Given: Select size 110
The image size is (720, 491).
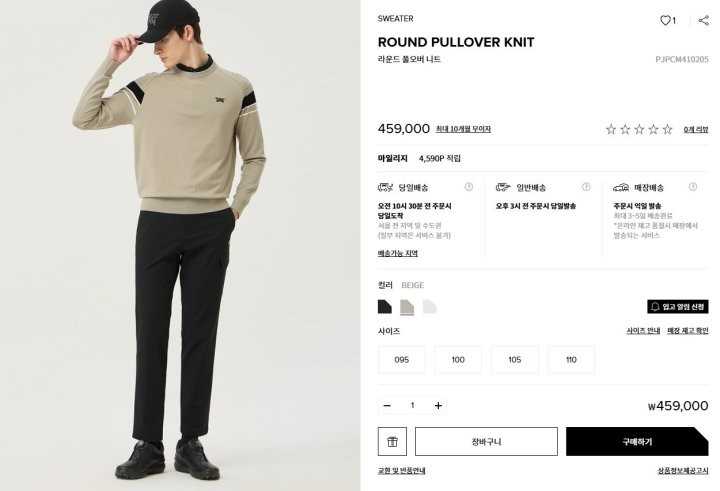Looking at the screenshot, I should (x=571, y=360).
